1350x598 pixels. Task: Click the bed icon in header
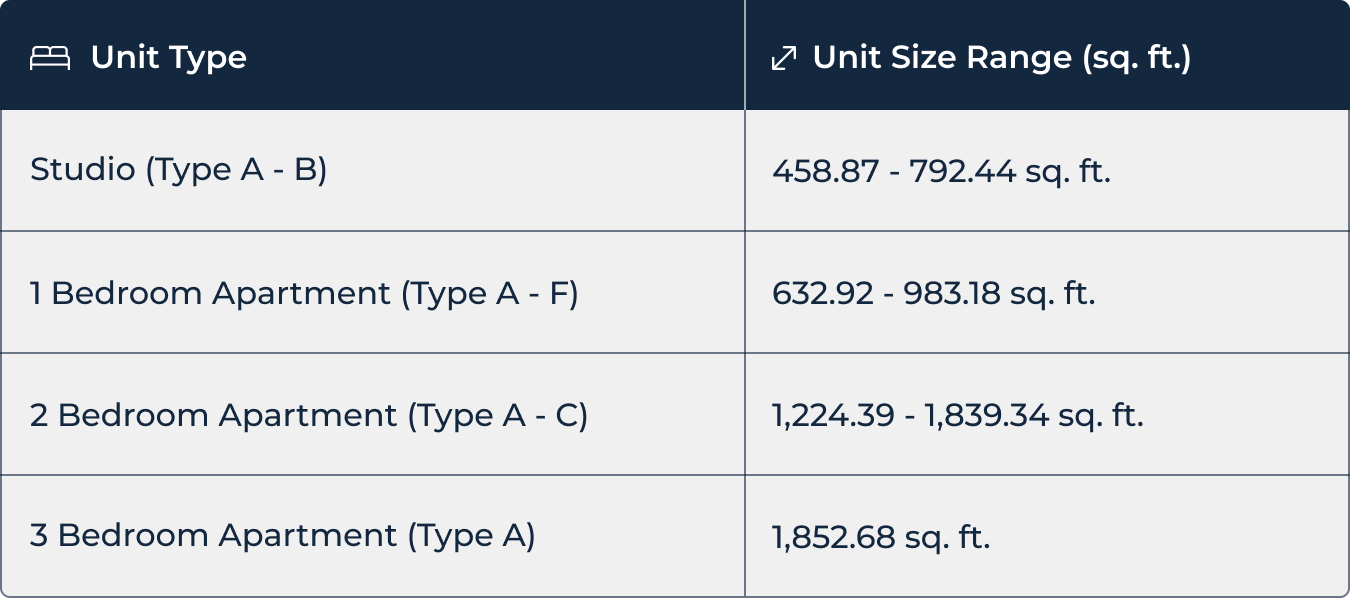click(50, 58)
